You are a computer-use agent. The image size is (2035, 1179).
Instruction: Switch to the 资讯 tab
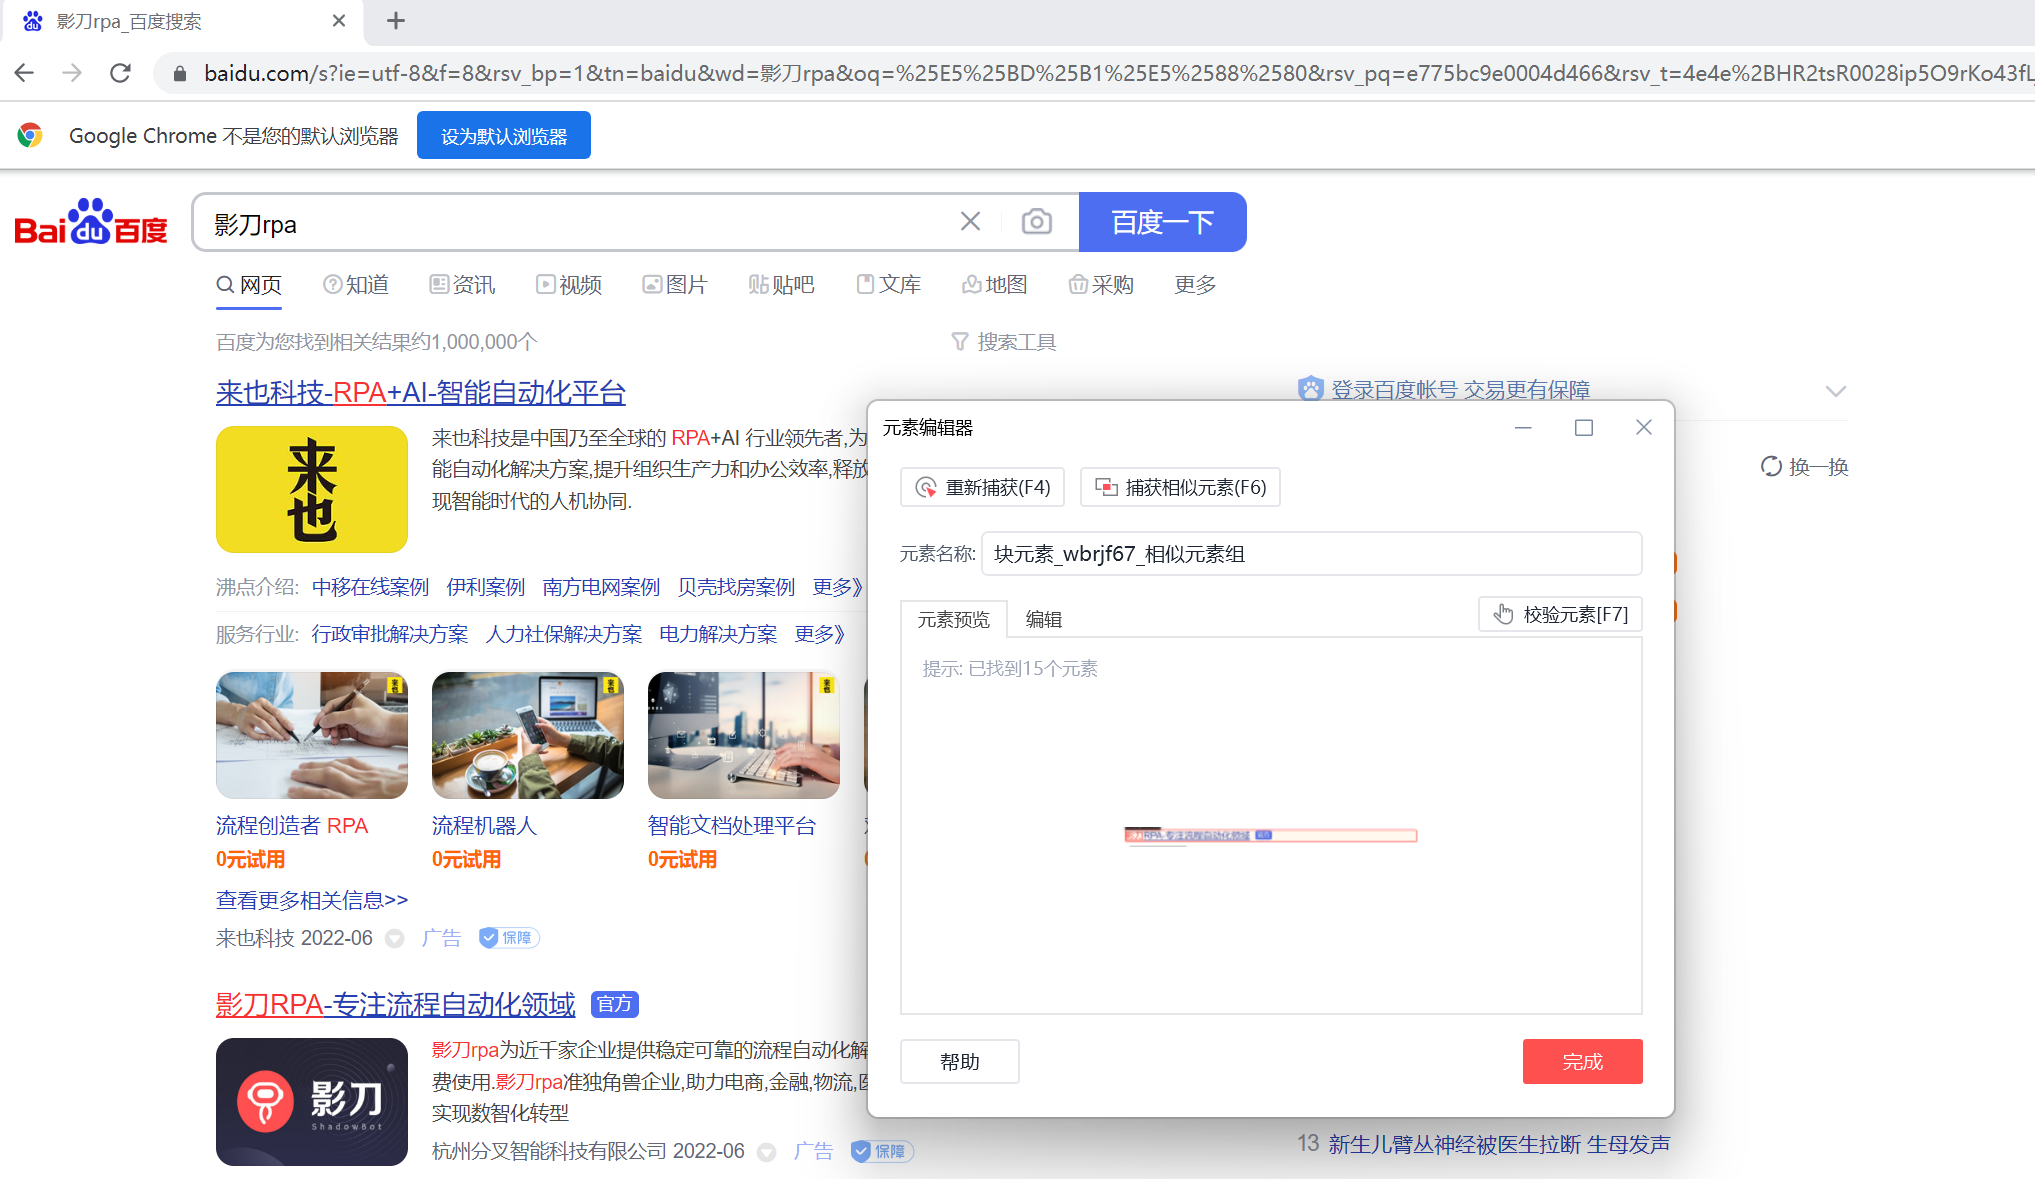pyautogui.click(x=462, y=285)
